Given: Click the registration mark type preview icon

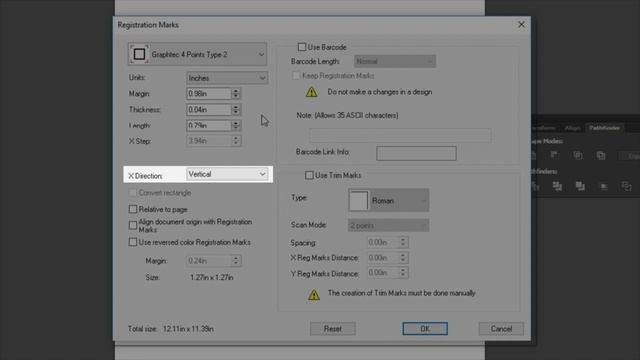Looking at the screenshot, I should pos(139,54).
